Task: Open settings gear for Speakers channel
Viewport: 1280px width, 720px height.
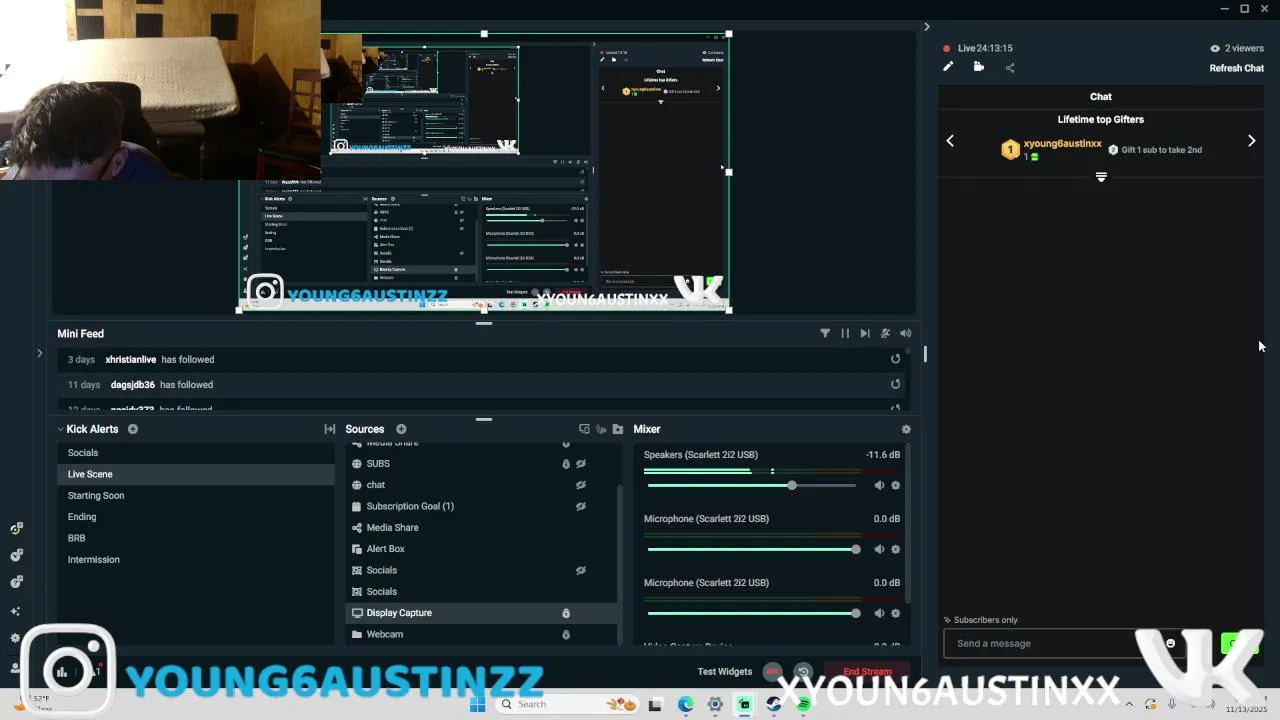Action: tap(895, 485)
